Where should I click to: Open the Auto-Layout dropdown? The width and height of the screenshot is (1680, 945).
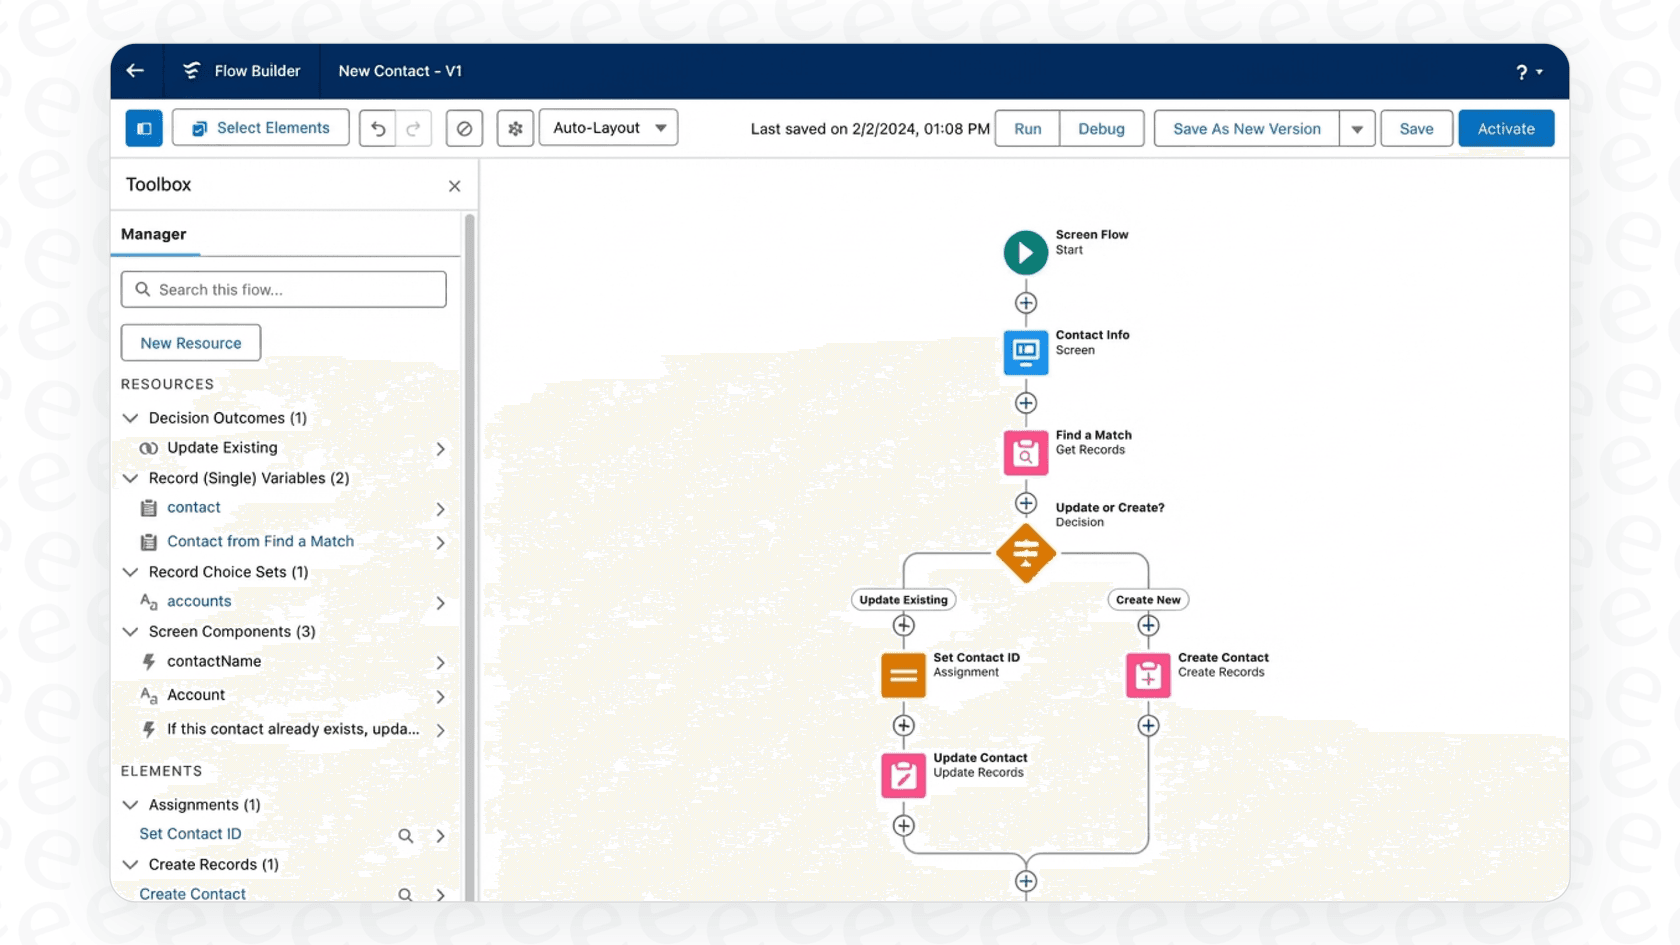click(x=608, y=128)
